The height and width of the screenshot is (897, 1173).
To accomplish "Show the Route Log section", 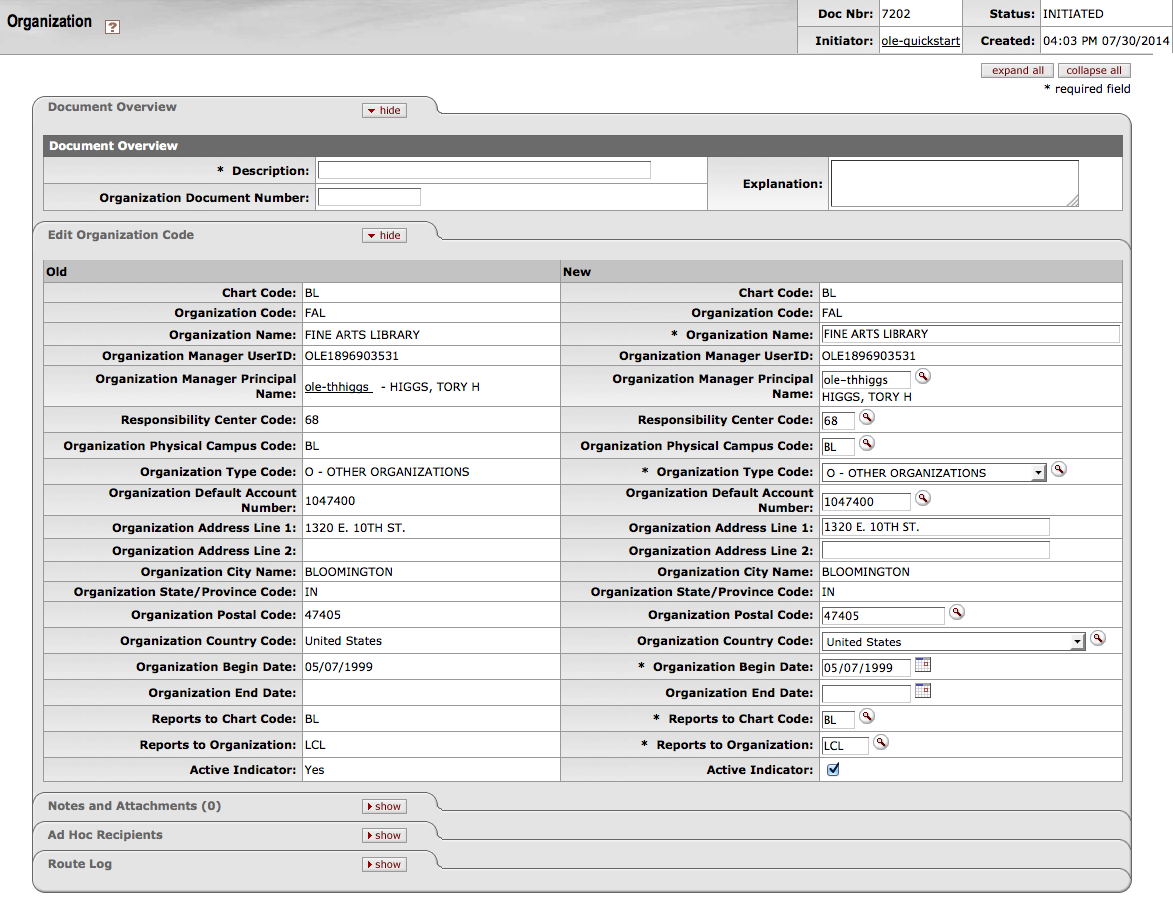I will pyautogui.click(x=384, y=864).
